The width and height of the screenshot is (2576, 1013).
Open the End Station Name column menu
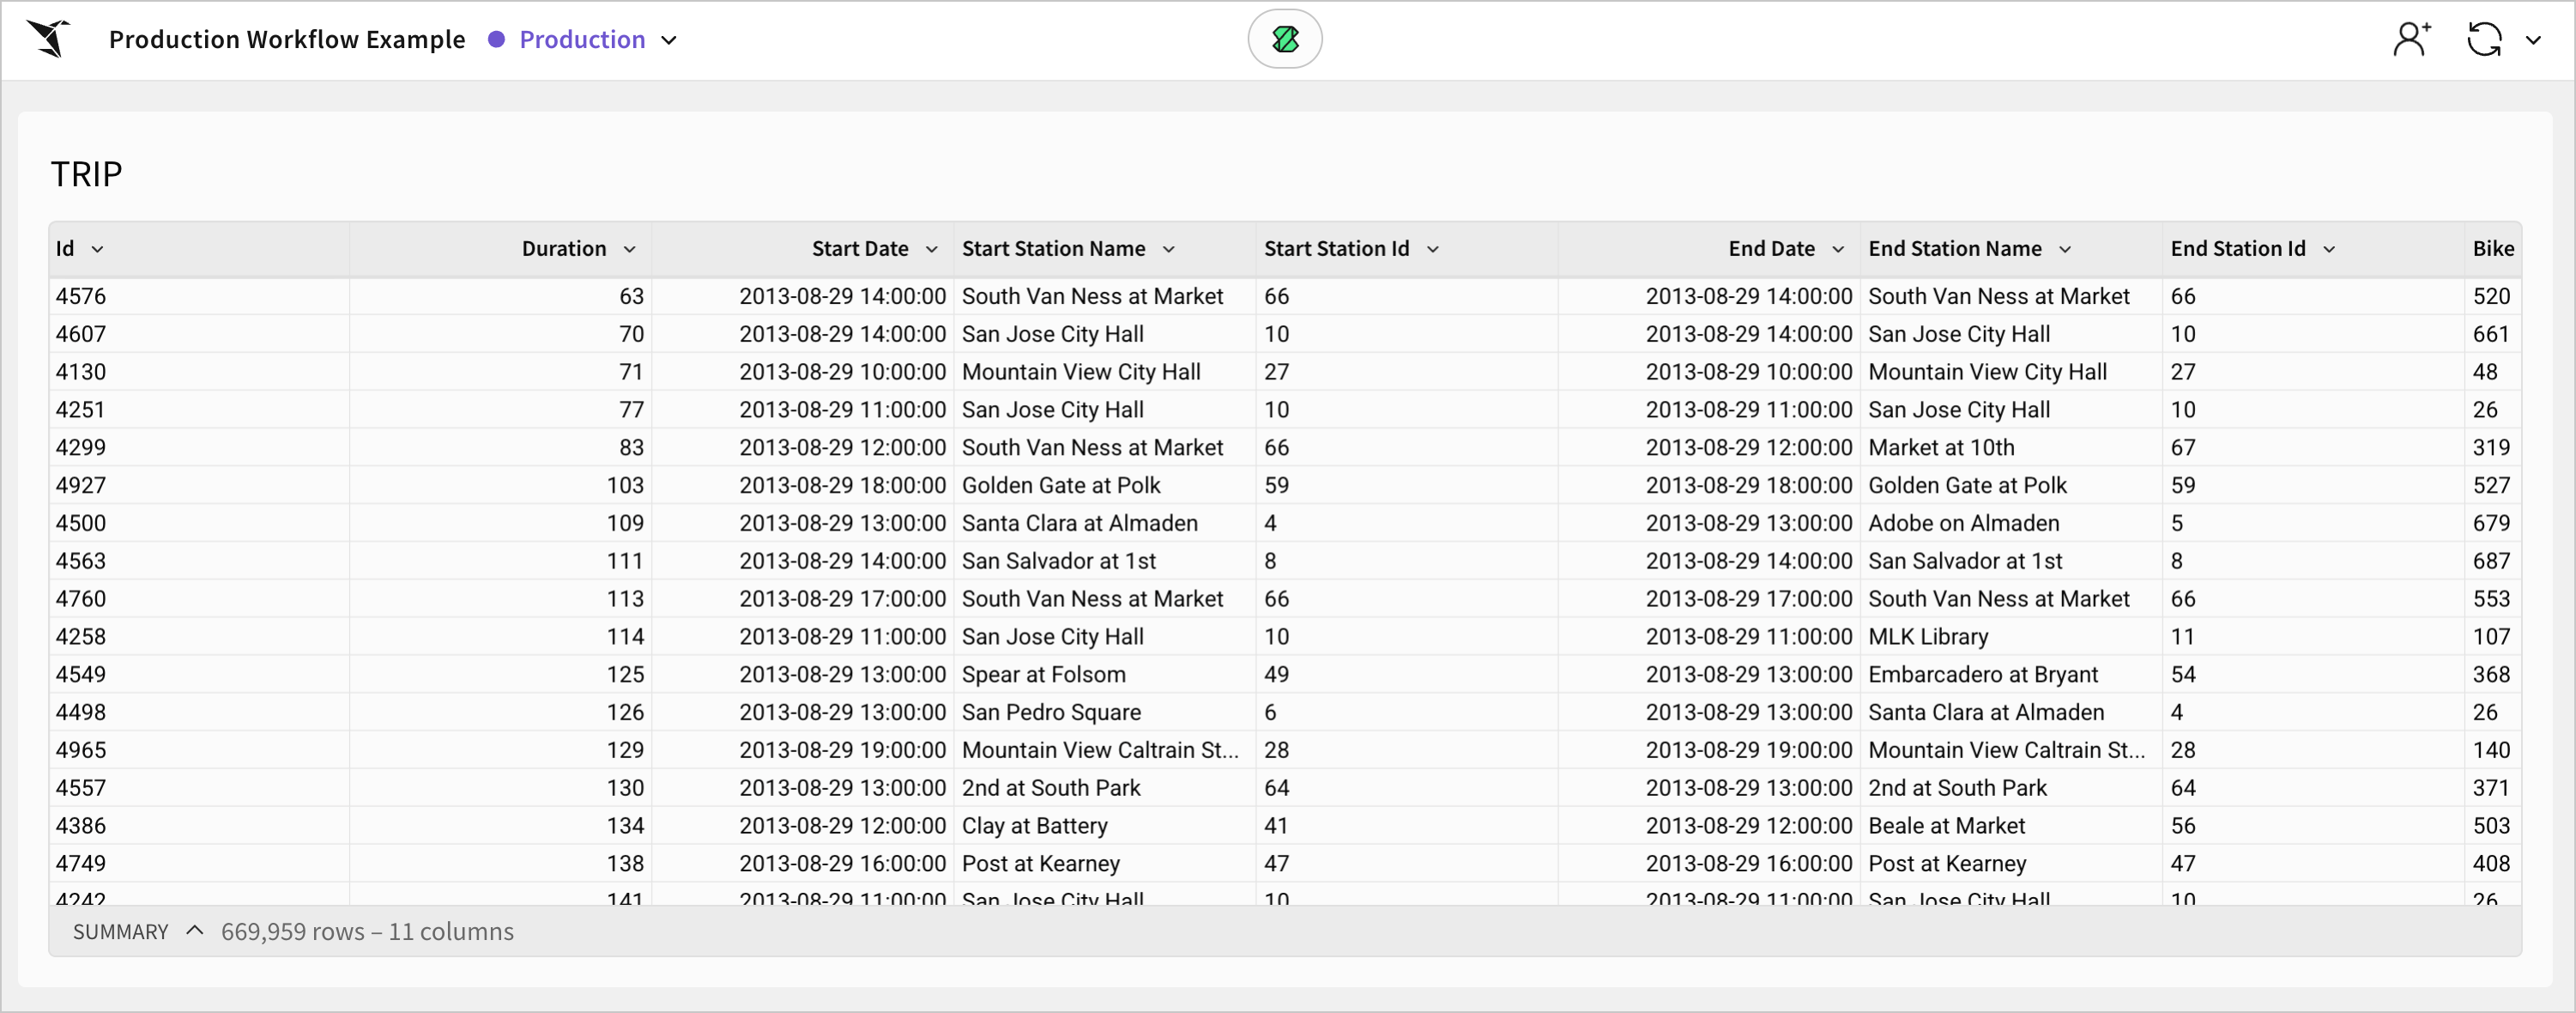point(2064,249)
